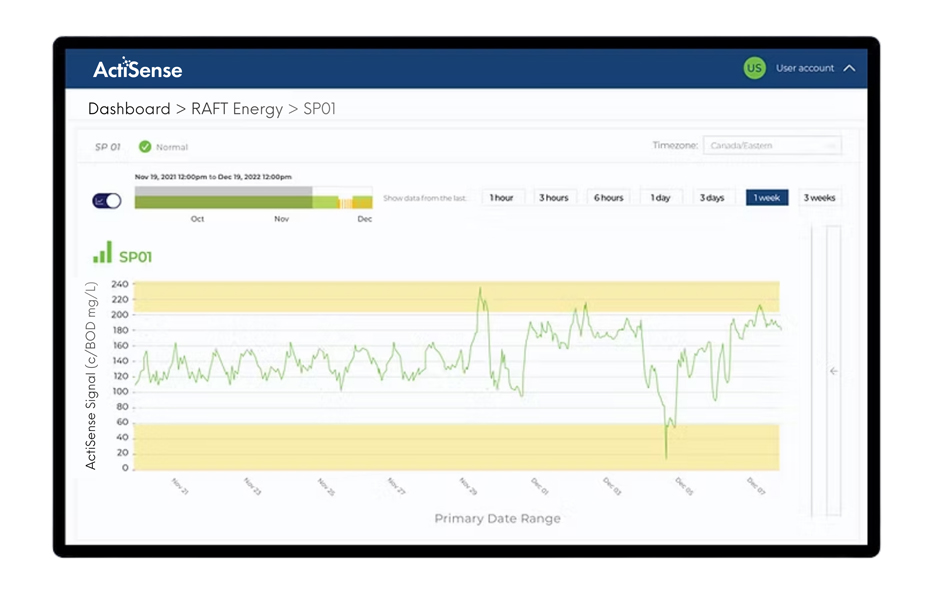Viewport: 940px width, 599px height.
Task: Go to Dashboard breadcrumb
Action: point(129,109)
